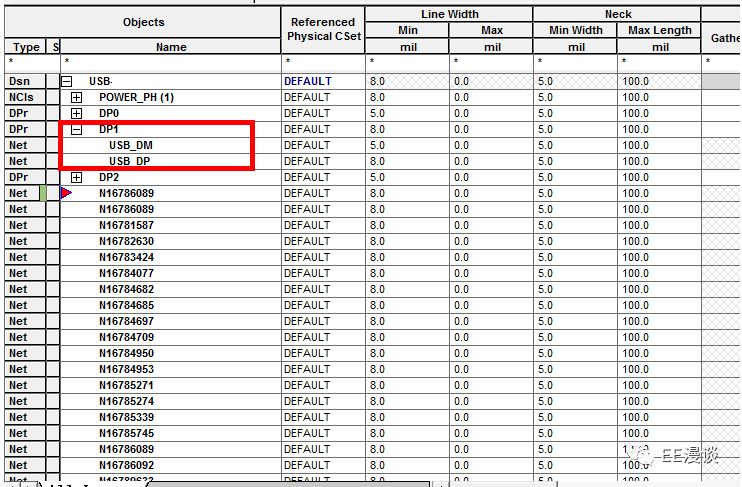The width and height of the screenshot is (742, 487).
Task: Select the DP0 differential pair name
Action: pyautogui.click(x=109, y=114)
